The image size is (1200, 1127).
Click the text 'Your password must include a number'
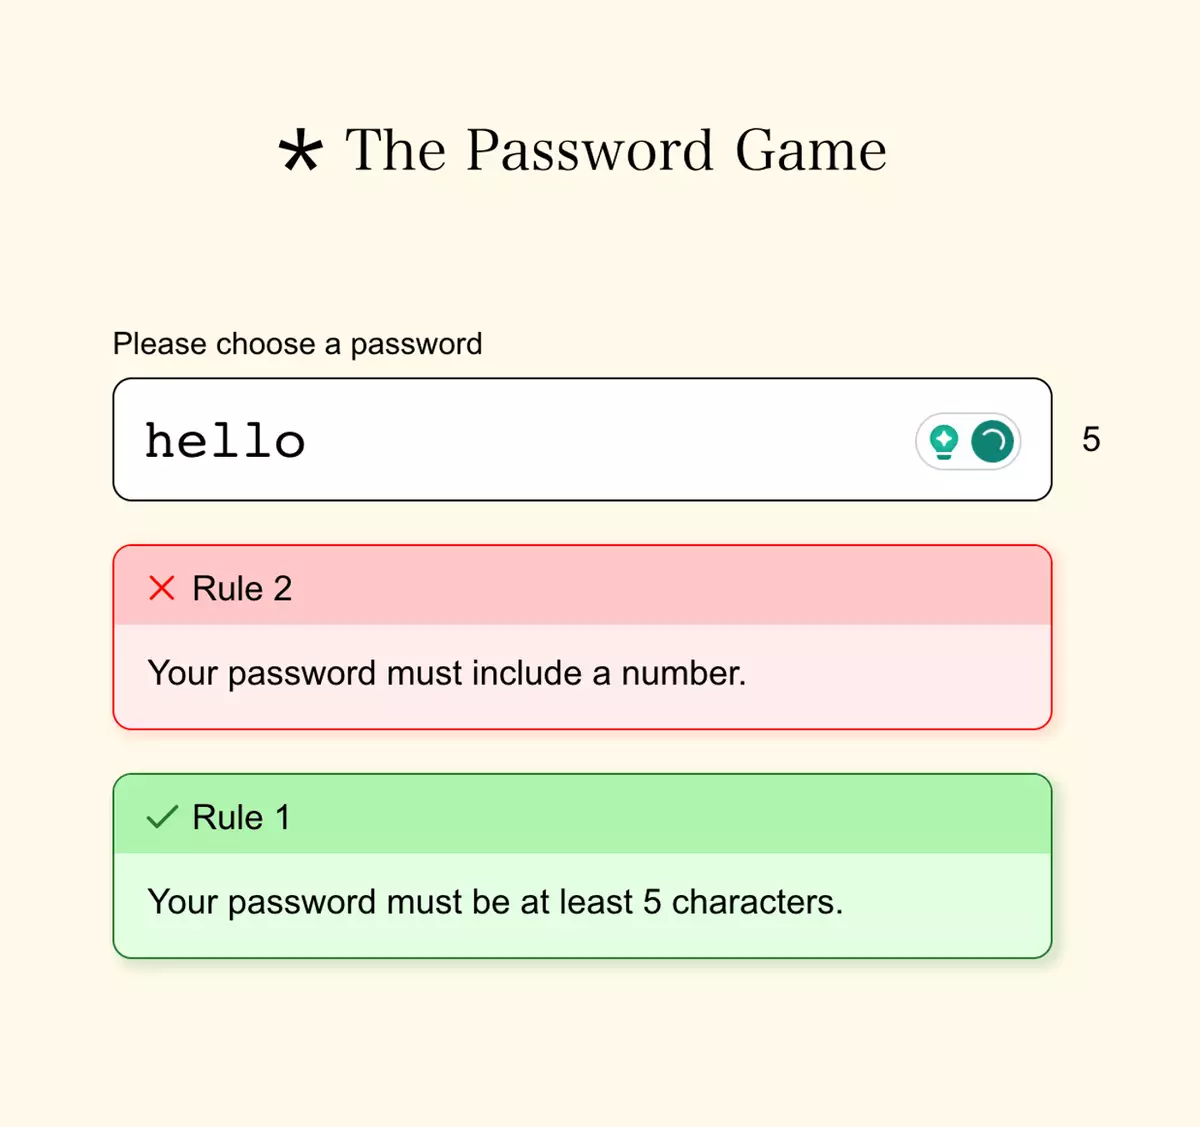(x=447, y=673)
